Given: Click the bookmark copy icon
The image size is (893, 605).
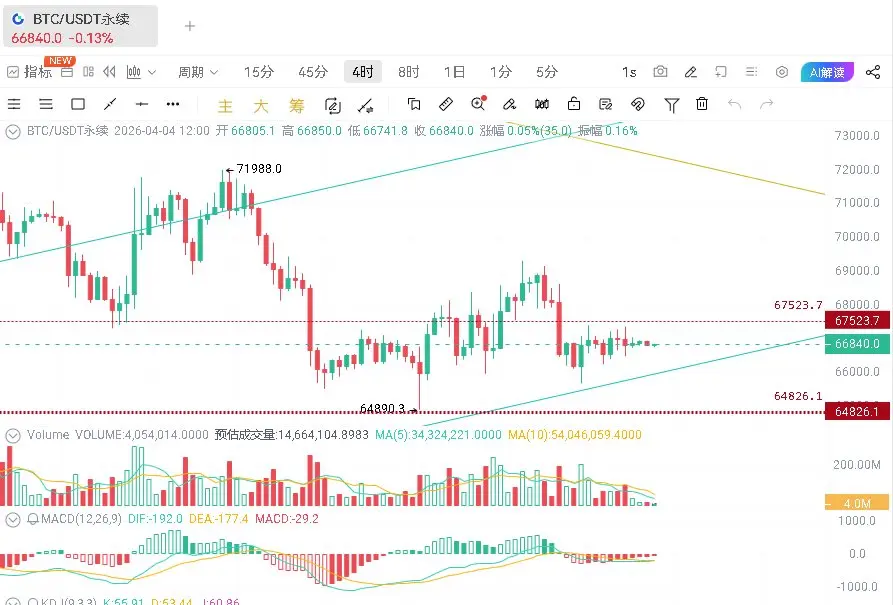Looking at the screenshot, I should pos(414,104).
